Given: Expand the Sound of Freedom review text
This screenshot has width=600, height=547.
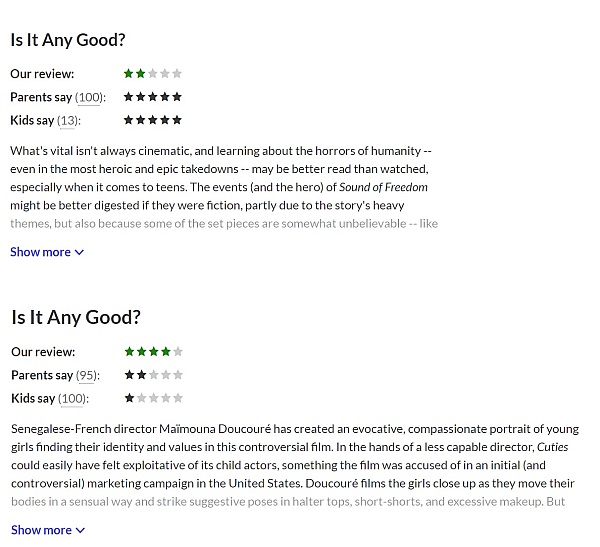Looking at the screenshot, I should [47, 252].
